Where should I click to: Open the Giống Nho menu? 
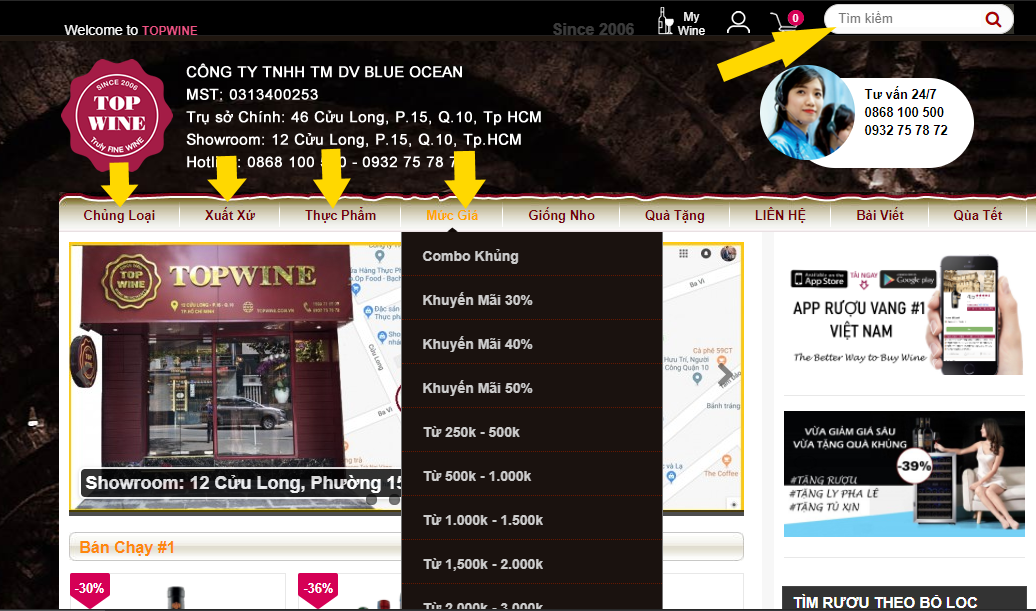[x=562, y=215]
